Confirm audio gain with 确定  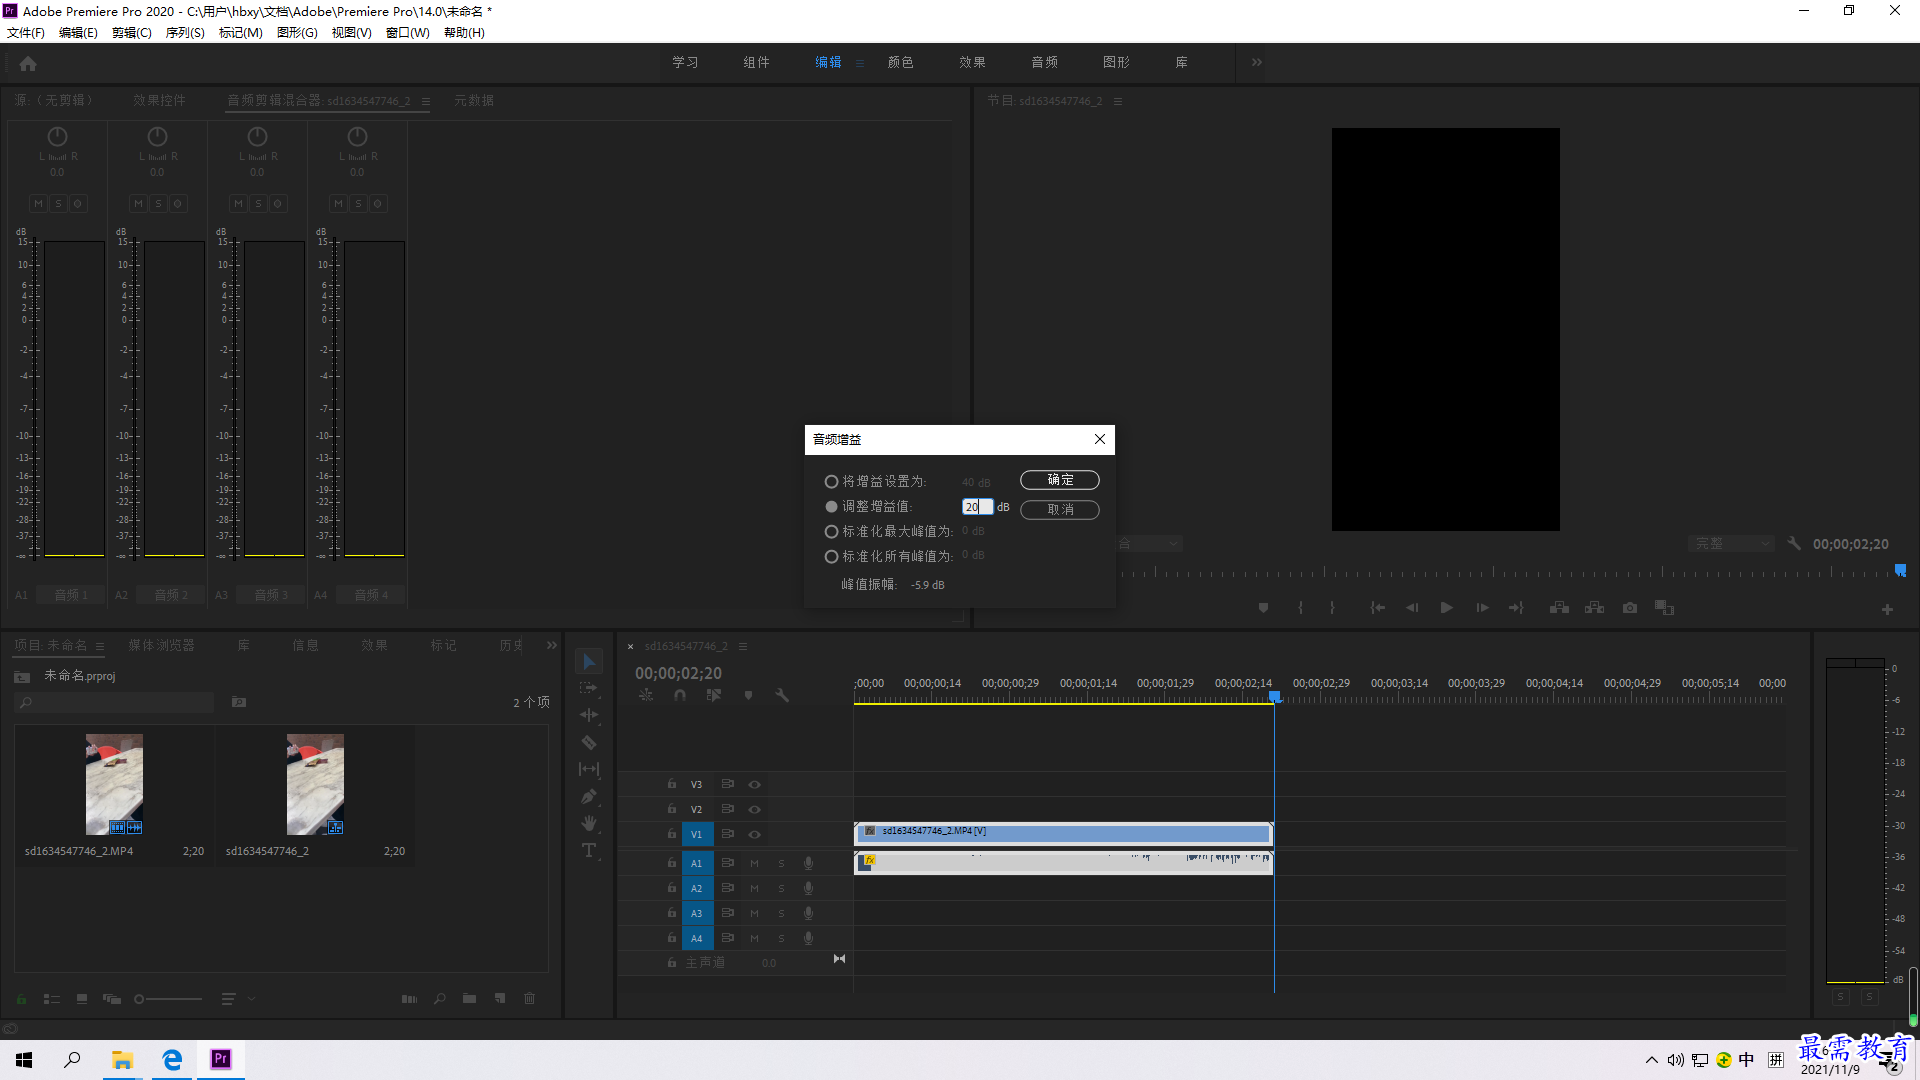(1060, 480)
